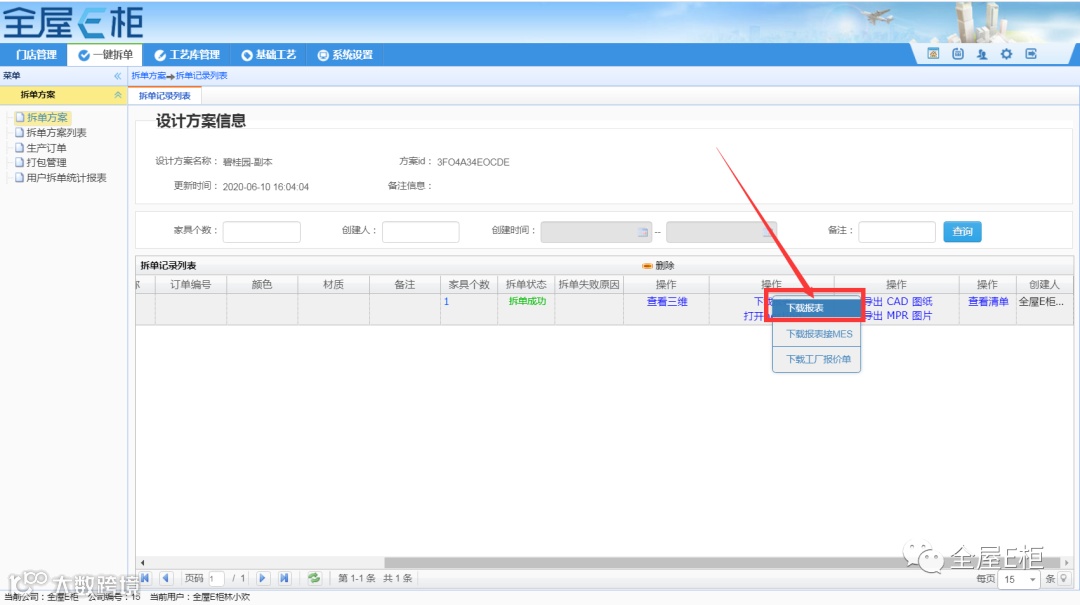The image size is (1080, 605).
Task: Click the 导出 CAD 图纸 link
Action: [x=898, y=301]
